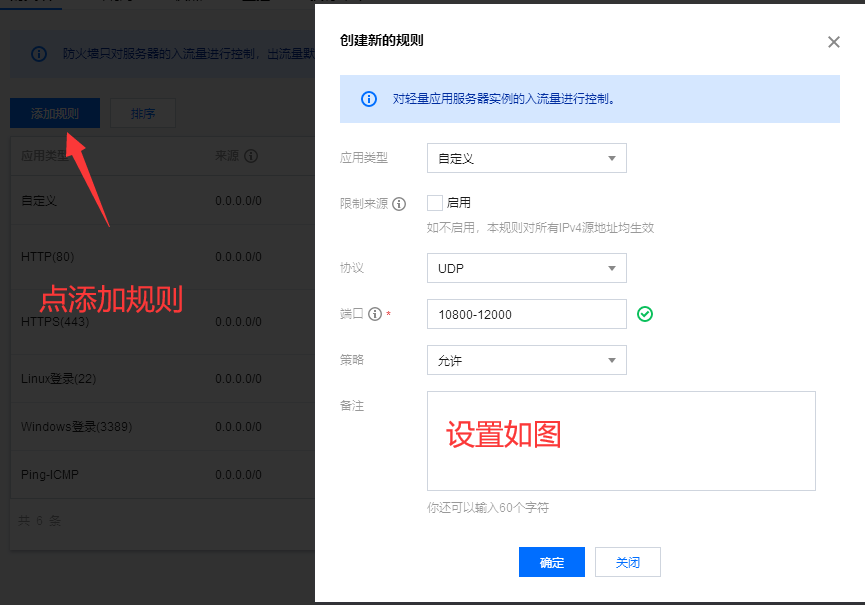Click the 排序 button
Viewport: 865px width, 605px height.
(143, 113)
